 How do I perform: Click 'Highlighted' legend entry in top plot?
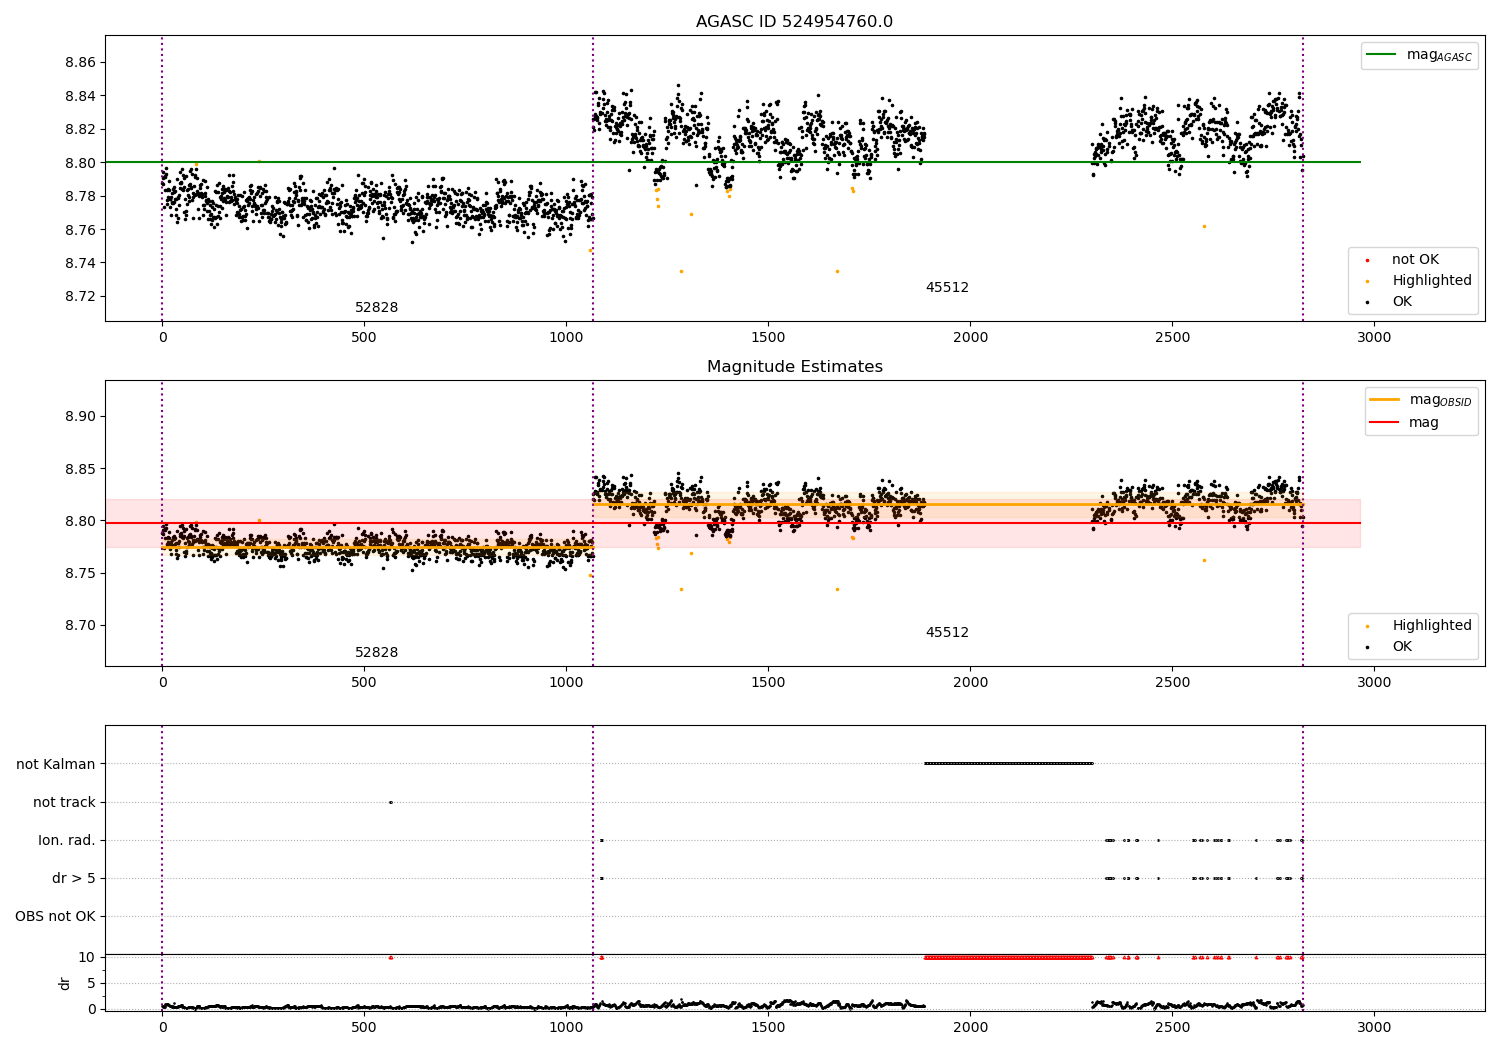(1420, 281)
